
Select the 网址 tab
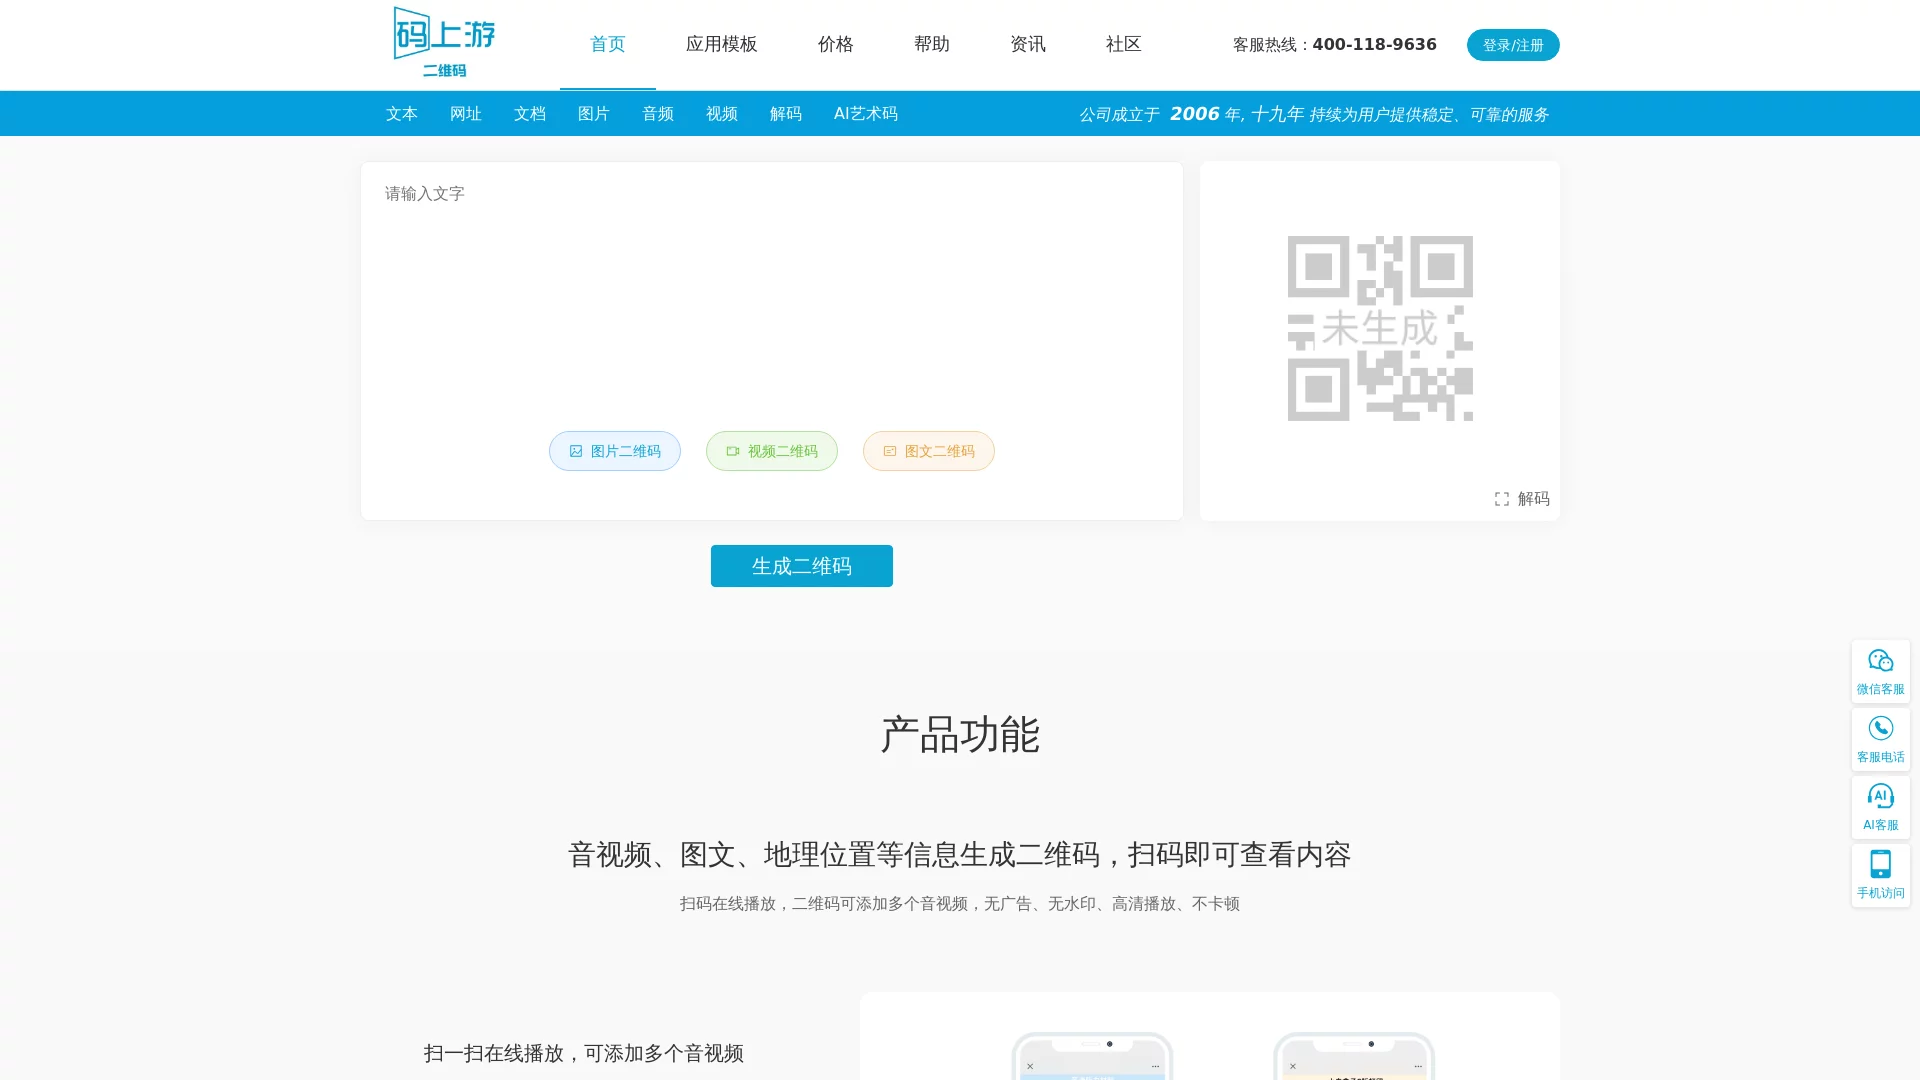(465, 113)
